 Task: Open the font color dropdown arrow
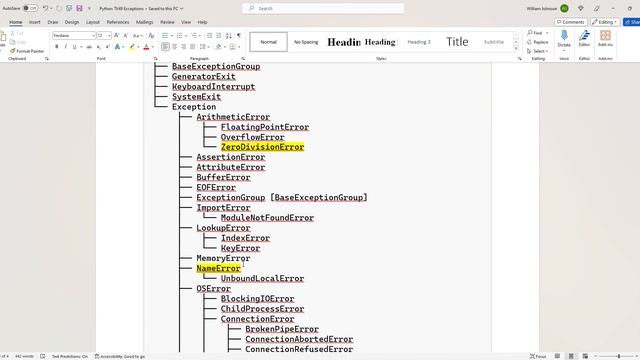[x=153, y=47]
